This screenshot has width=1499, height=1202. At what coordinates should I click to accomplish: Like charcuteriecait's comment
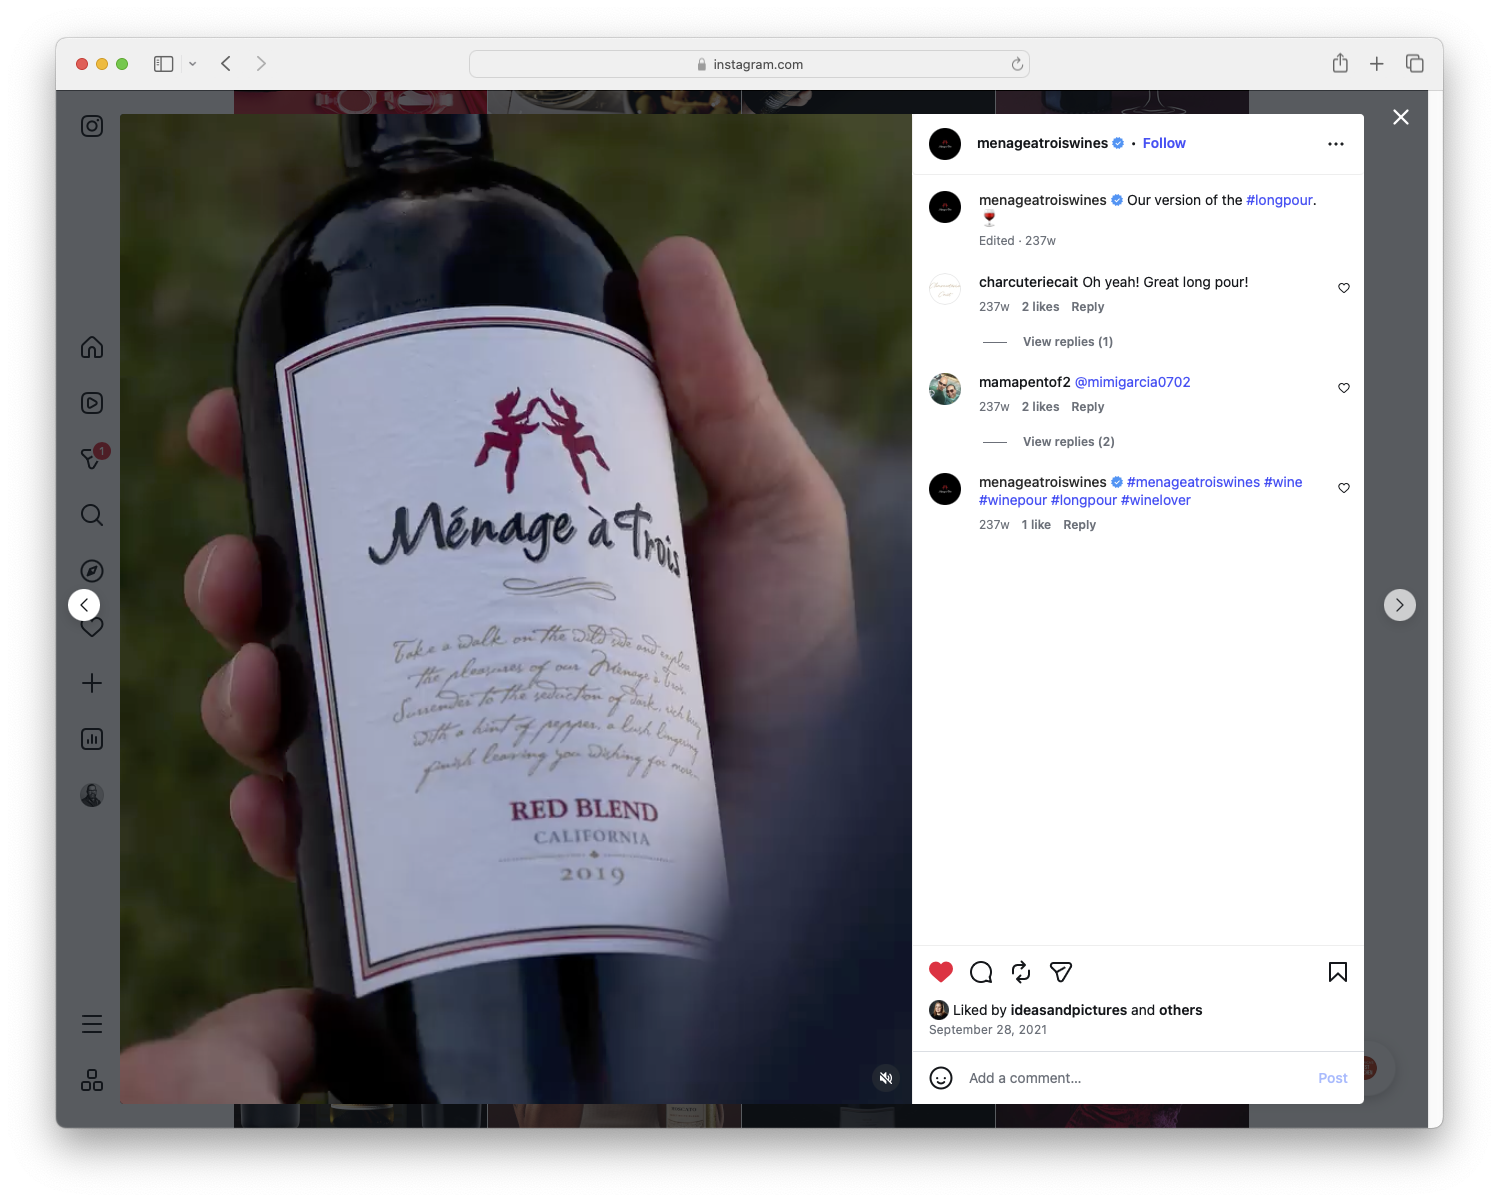(x=1343, y=288)
